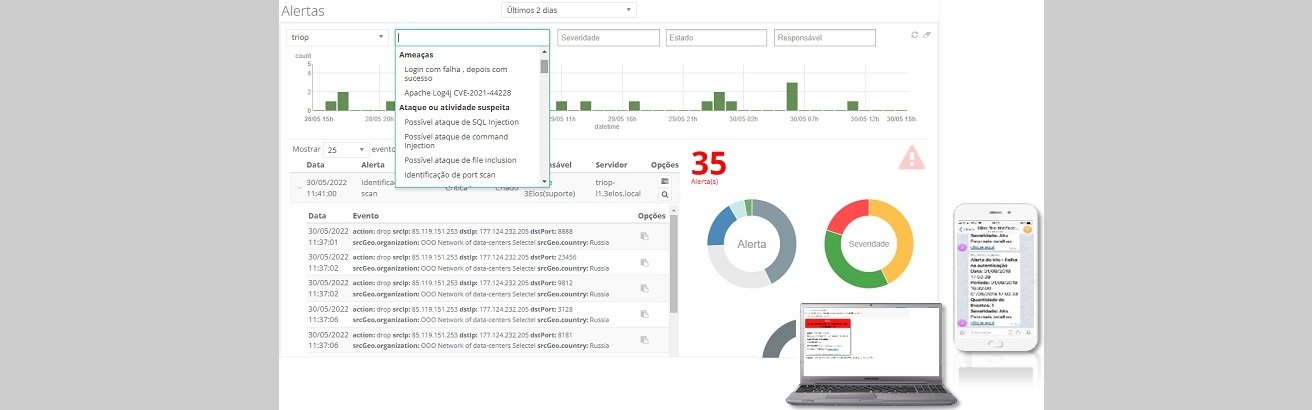
Task: Collapse the 30/05/2022 11:41:00 alert row
Action: click(298, 187)
